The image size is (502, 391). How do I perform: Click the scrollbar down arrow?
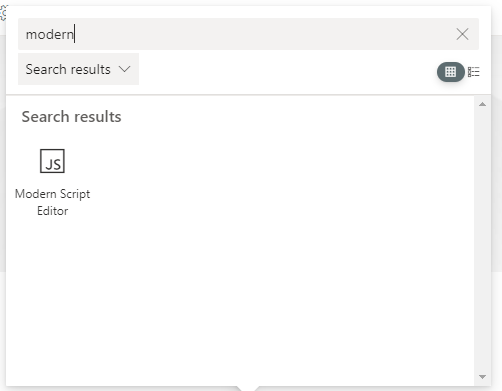pos(482,377)
